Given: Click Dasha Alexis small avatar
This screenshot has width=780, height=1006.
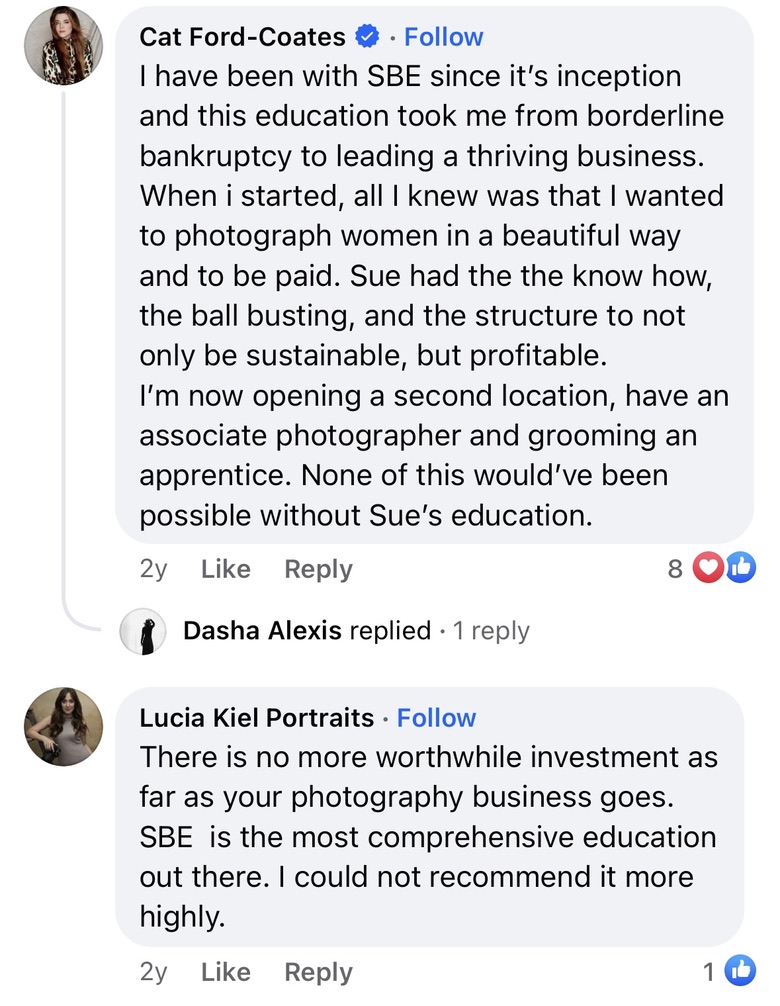Looking at the screenshot, I should [x=143, y=632].
